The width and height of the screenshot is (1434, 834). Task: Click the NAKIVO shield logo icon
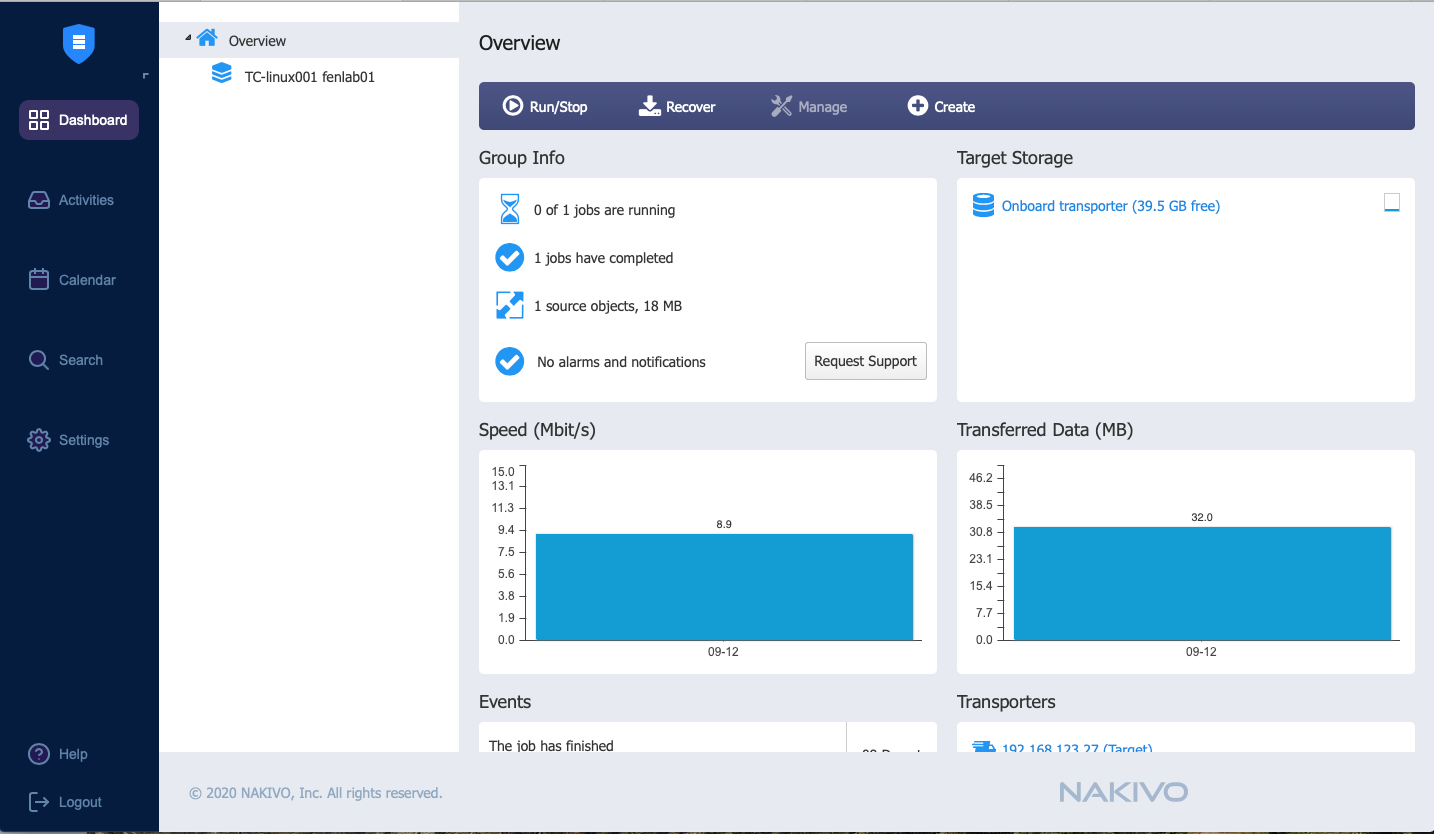[x=79, y=44]
